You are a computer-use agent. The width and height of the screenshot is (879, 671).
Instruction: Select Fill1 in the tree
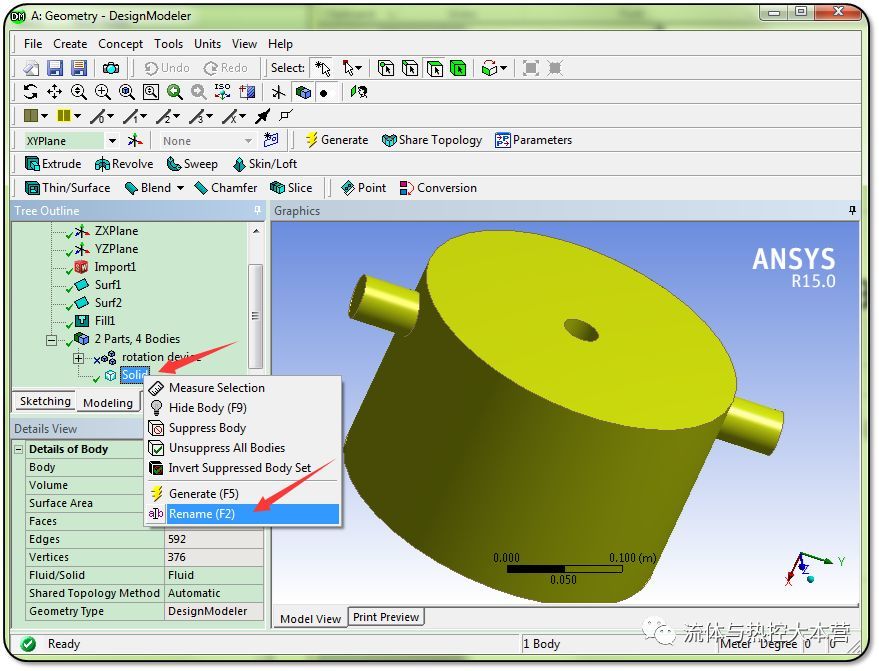tap(104, 321)
